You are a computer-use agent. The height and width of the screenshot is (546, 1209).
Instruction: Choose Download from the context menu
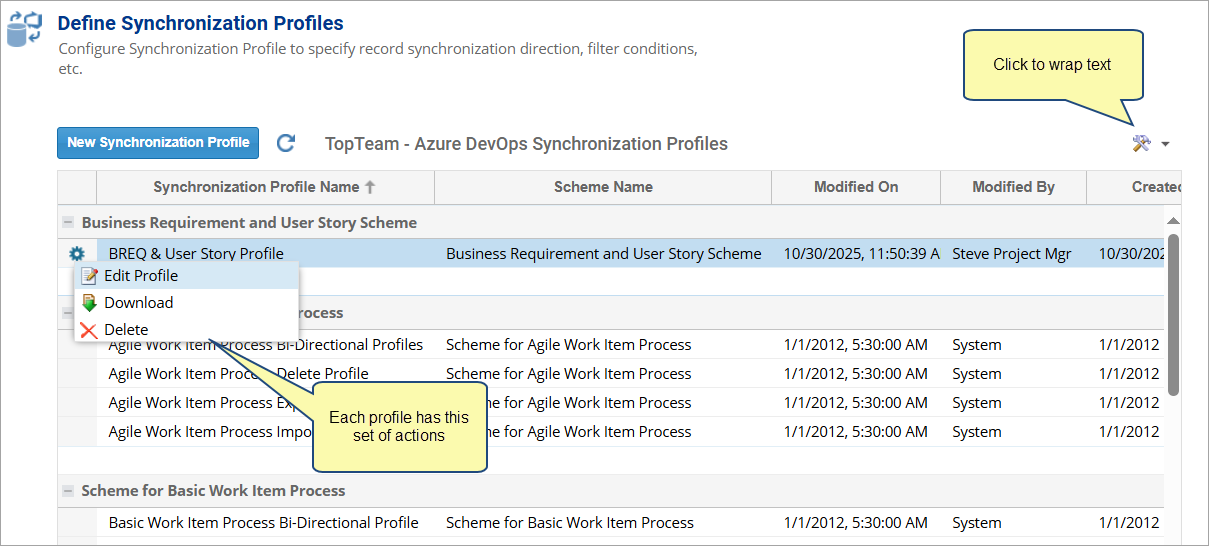(x=138, y=303)
